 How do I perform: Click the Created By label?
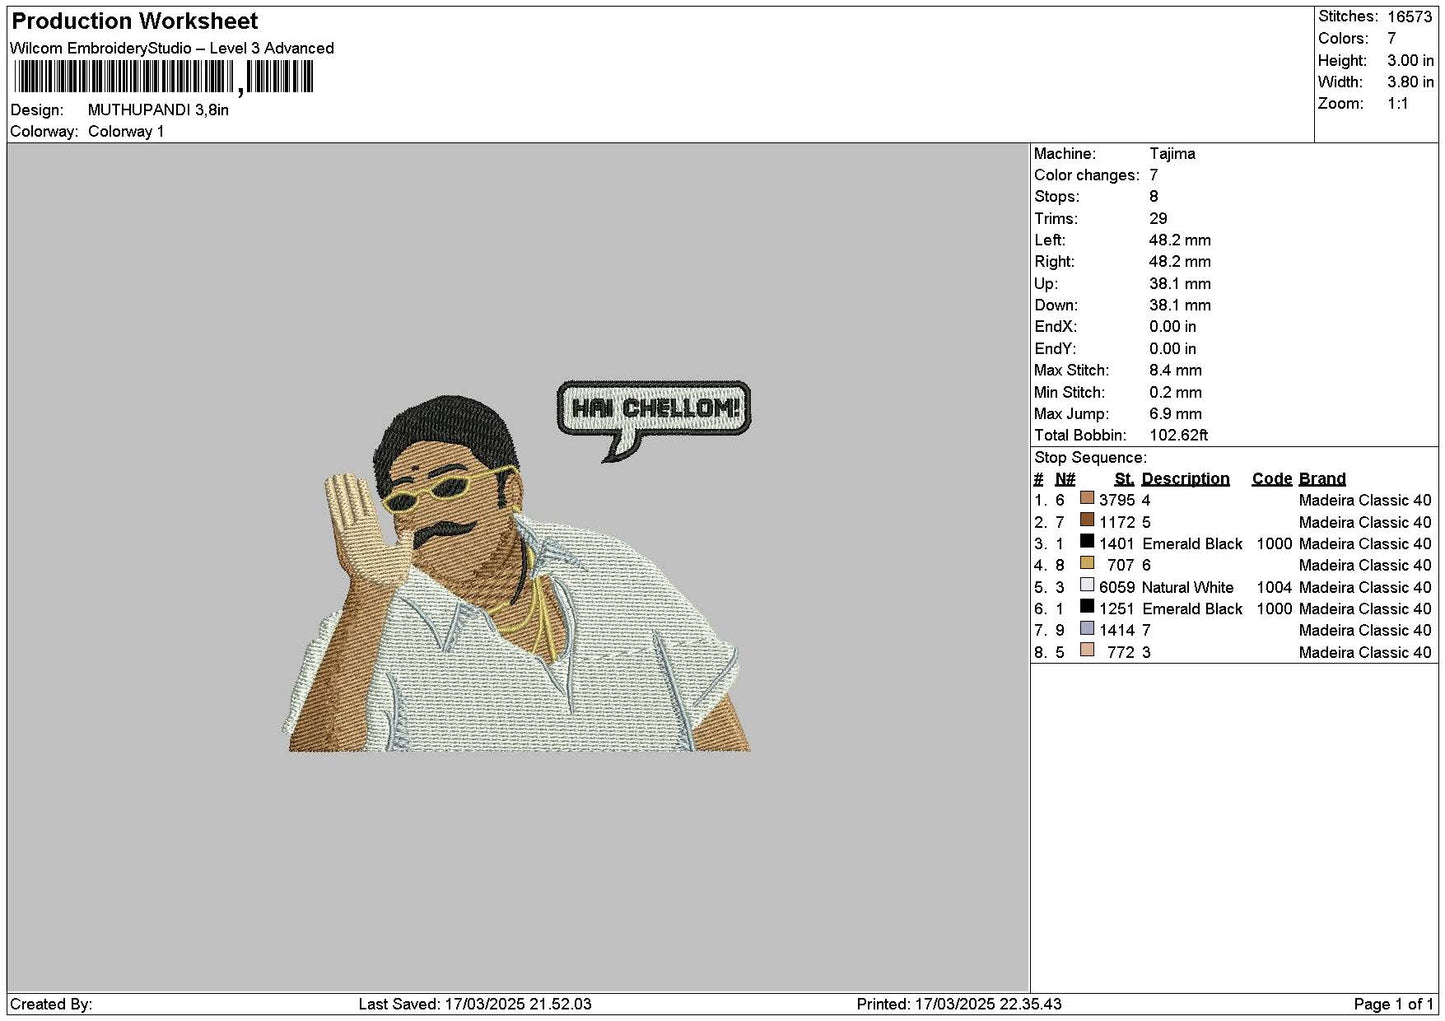coord(51,1004)
